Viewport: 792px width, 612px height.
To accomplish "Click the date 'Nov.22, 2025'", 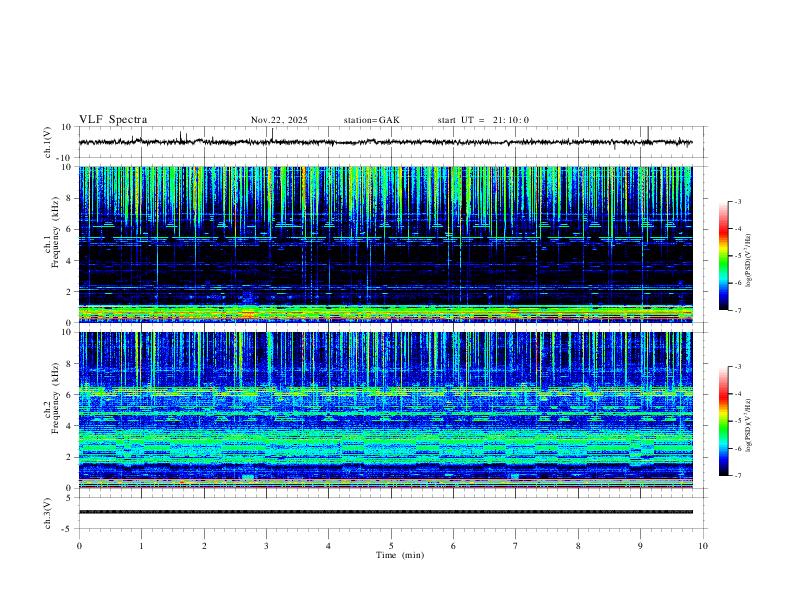I will (279, 120).
